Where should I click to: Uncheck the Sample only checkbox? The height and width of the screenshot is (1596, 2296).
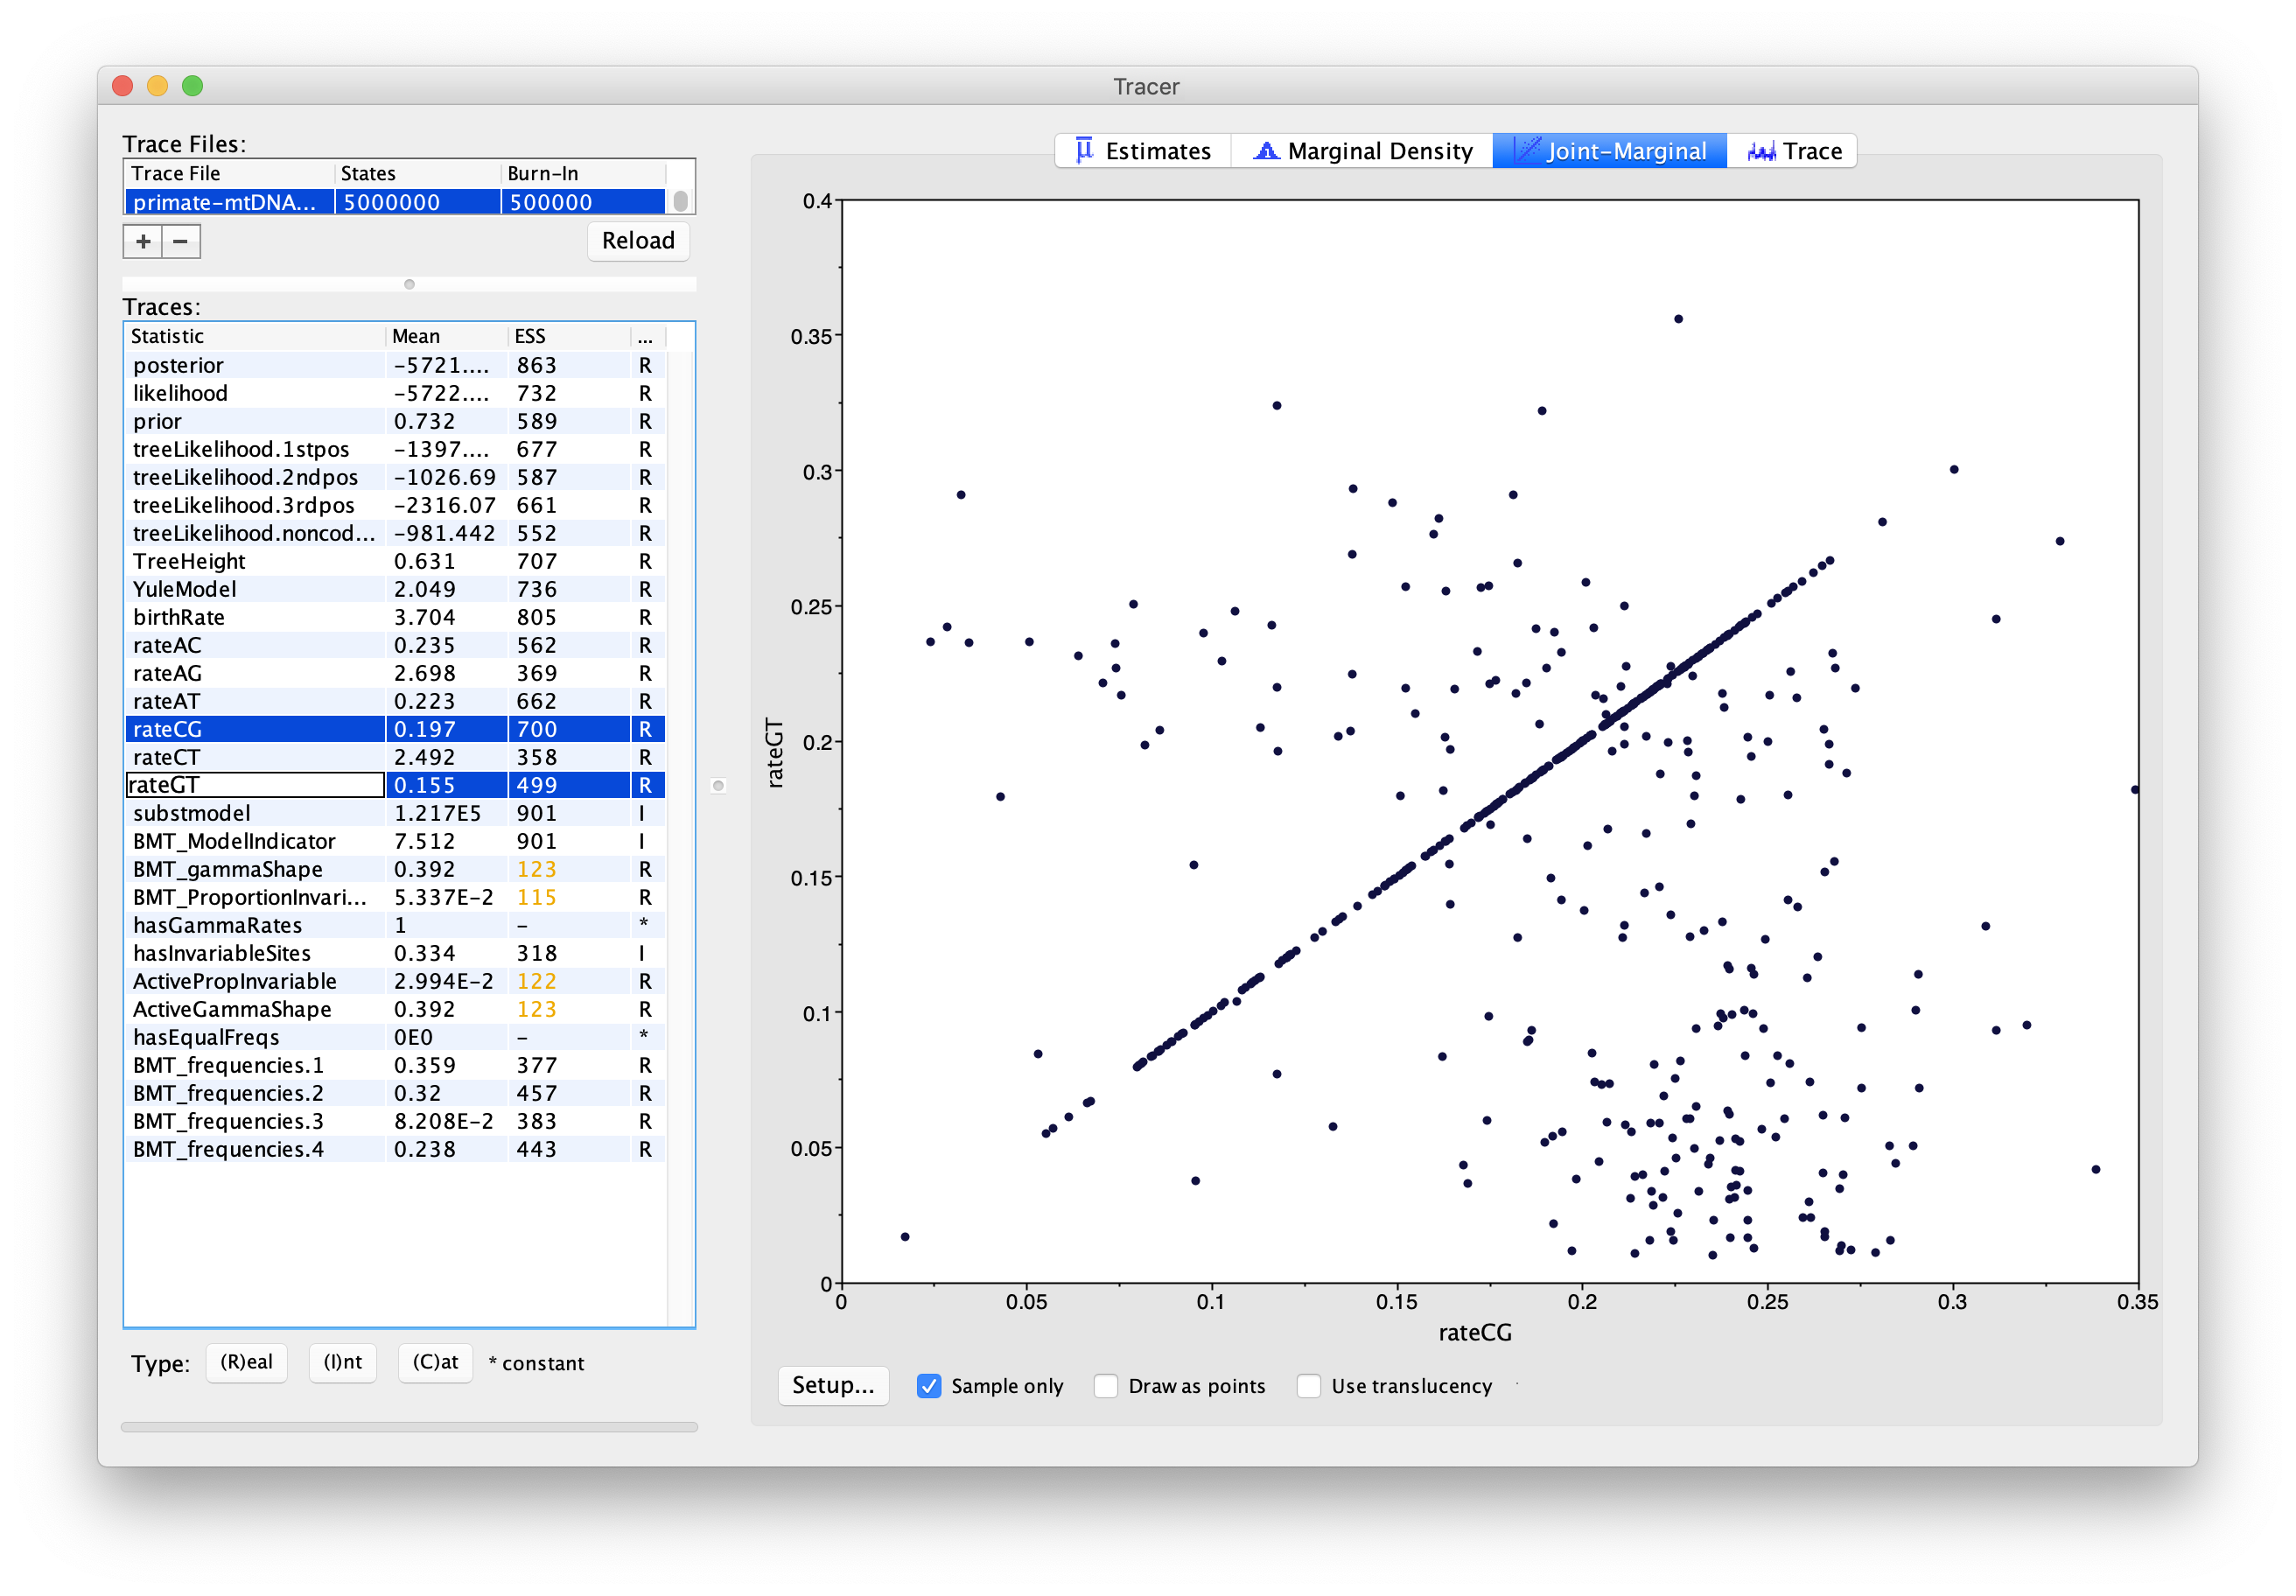point(929,1386)
